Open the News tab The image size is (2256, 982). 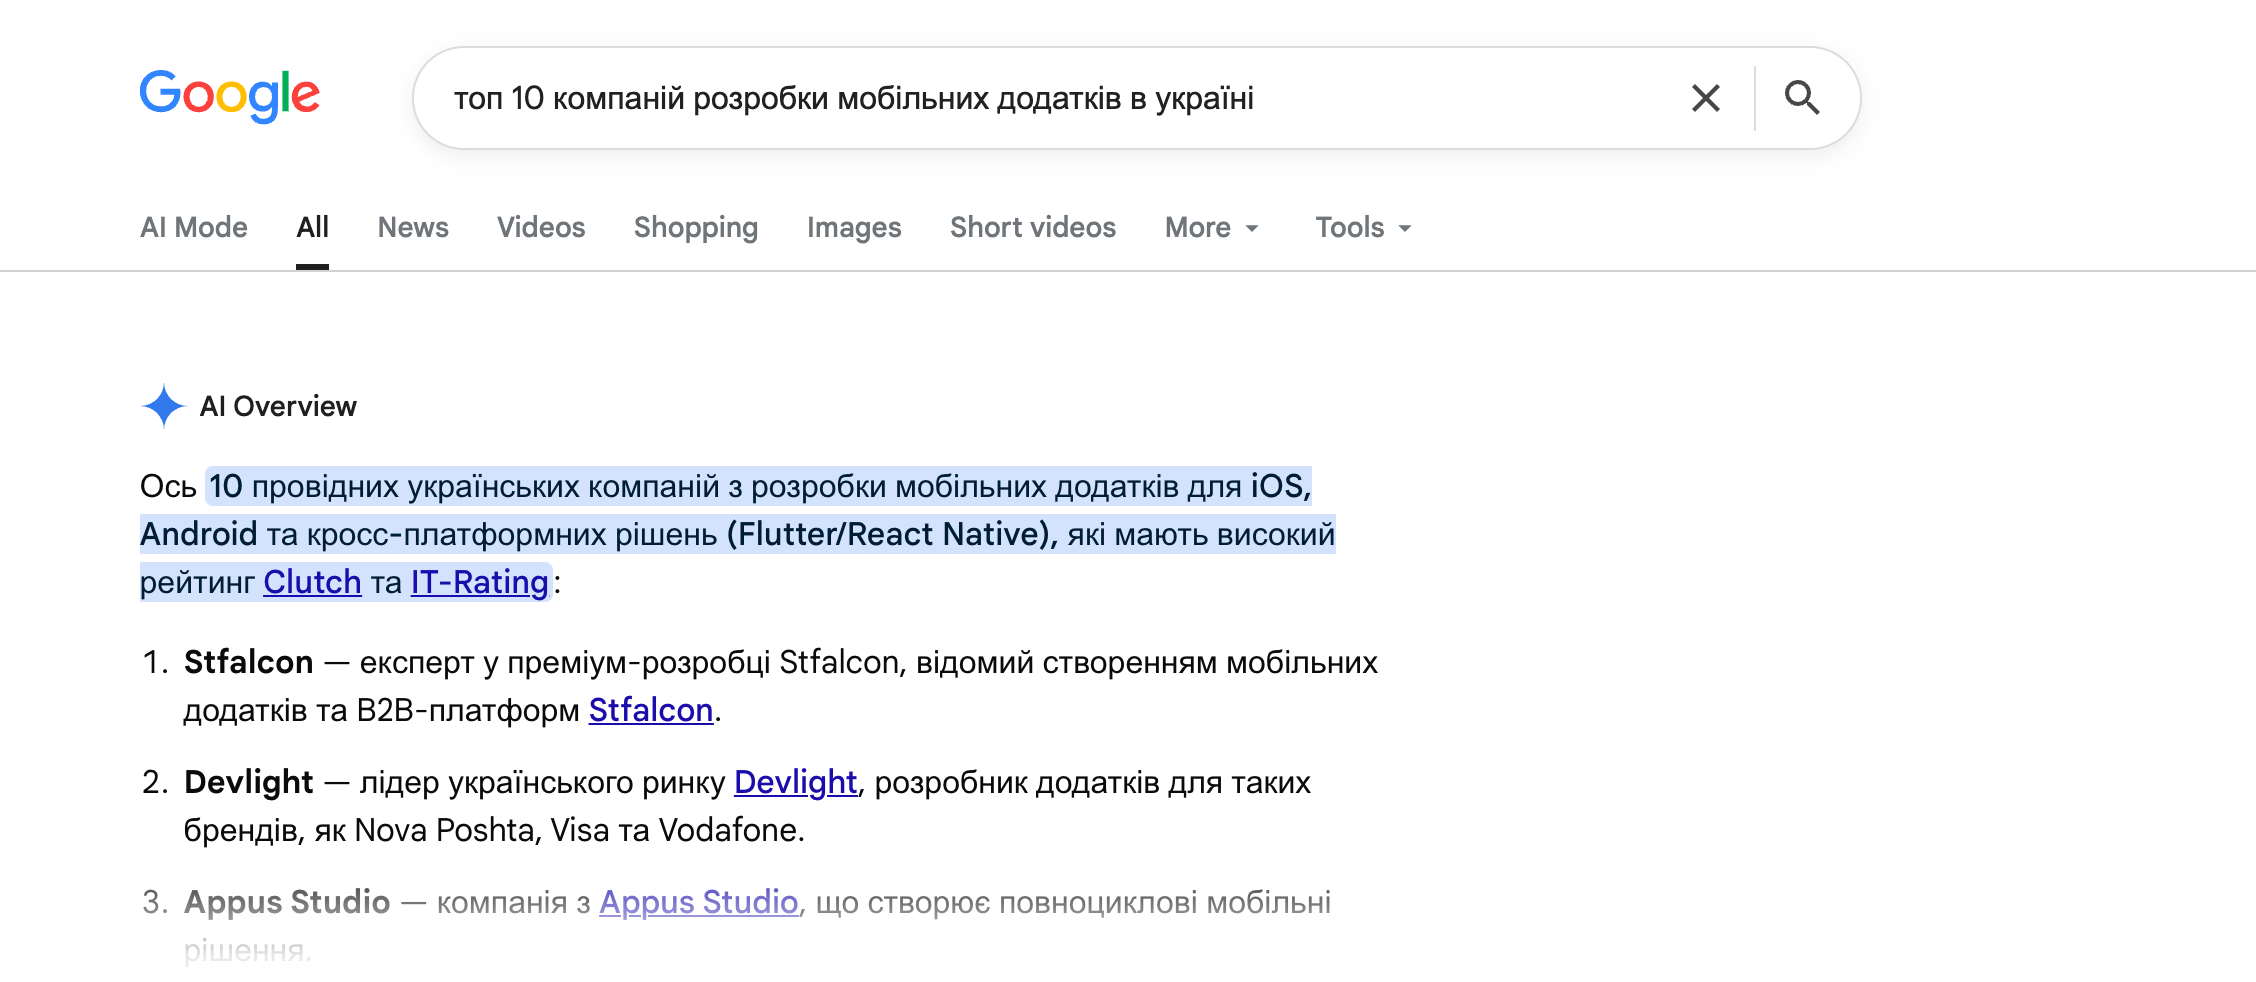413,228
